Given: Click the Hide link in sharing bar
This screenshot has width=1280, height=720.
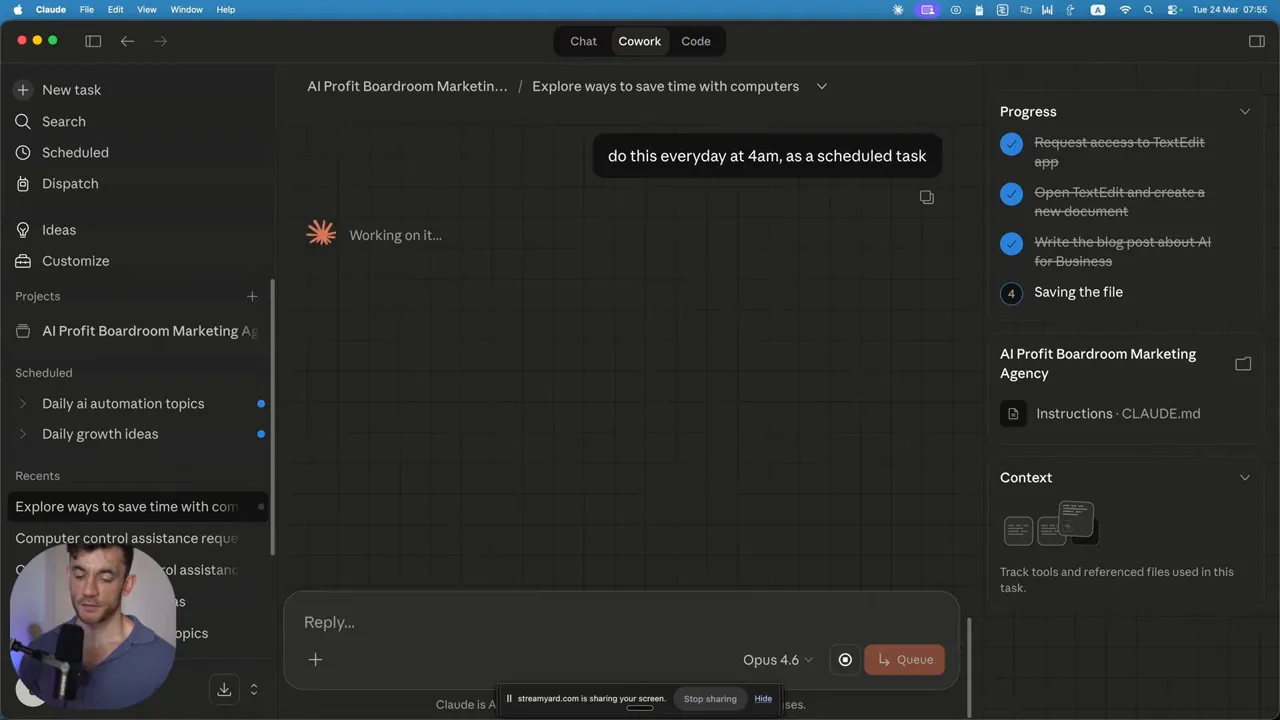Looking at the screenshot, I should click(x=763, y=699).
